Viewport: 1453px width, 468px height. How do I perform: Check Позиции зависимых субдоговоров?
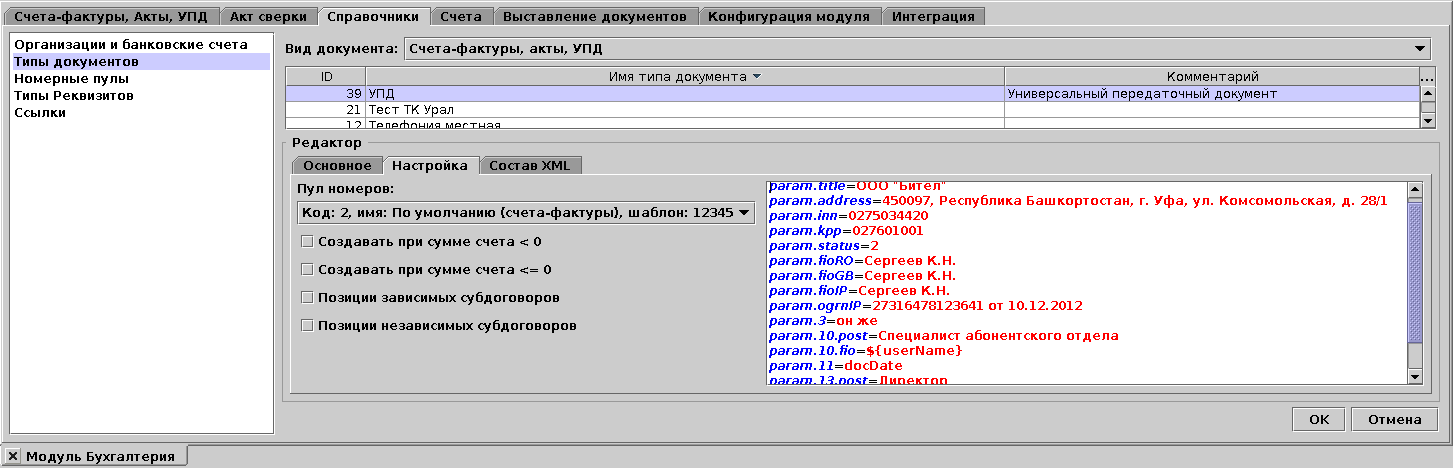(x=308, y=297)
